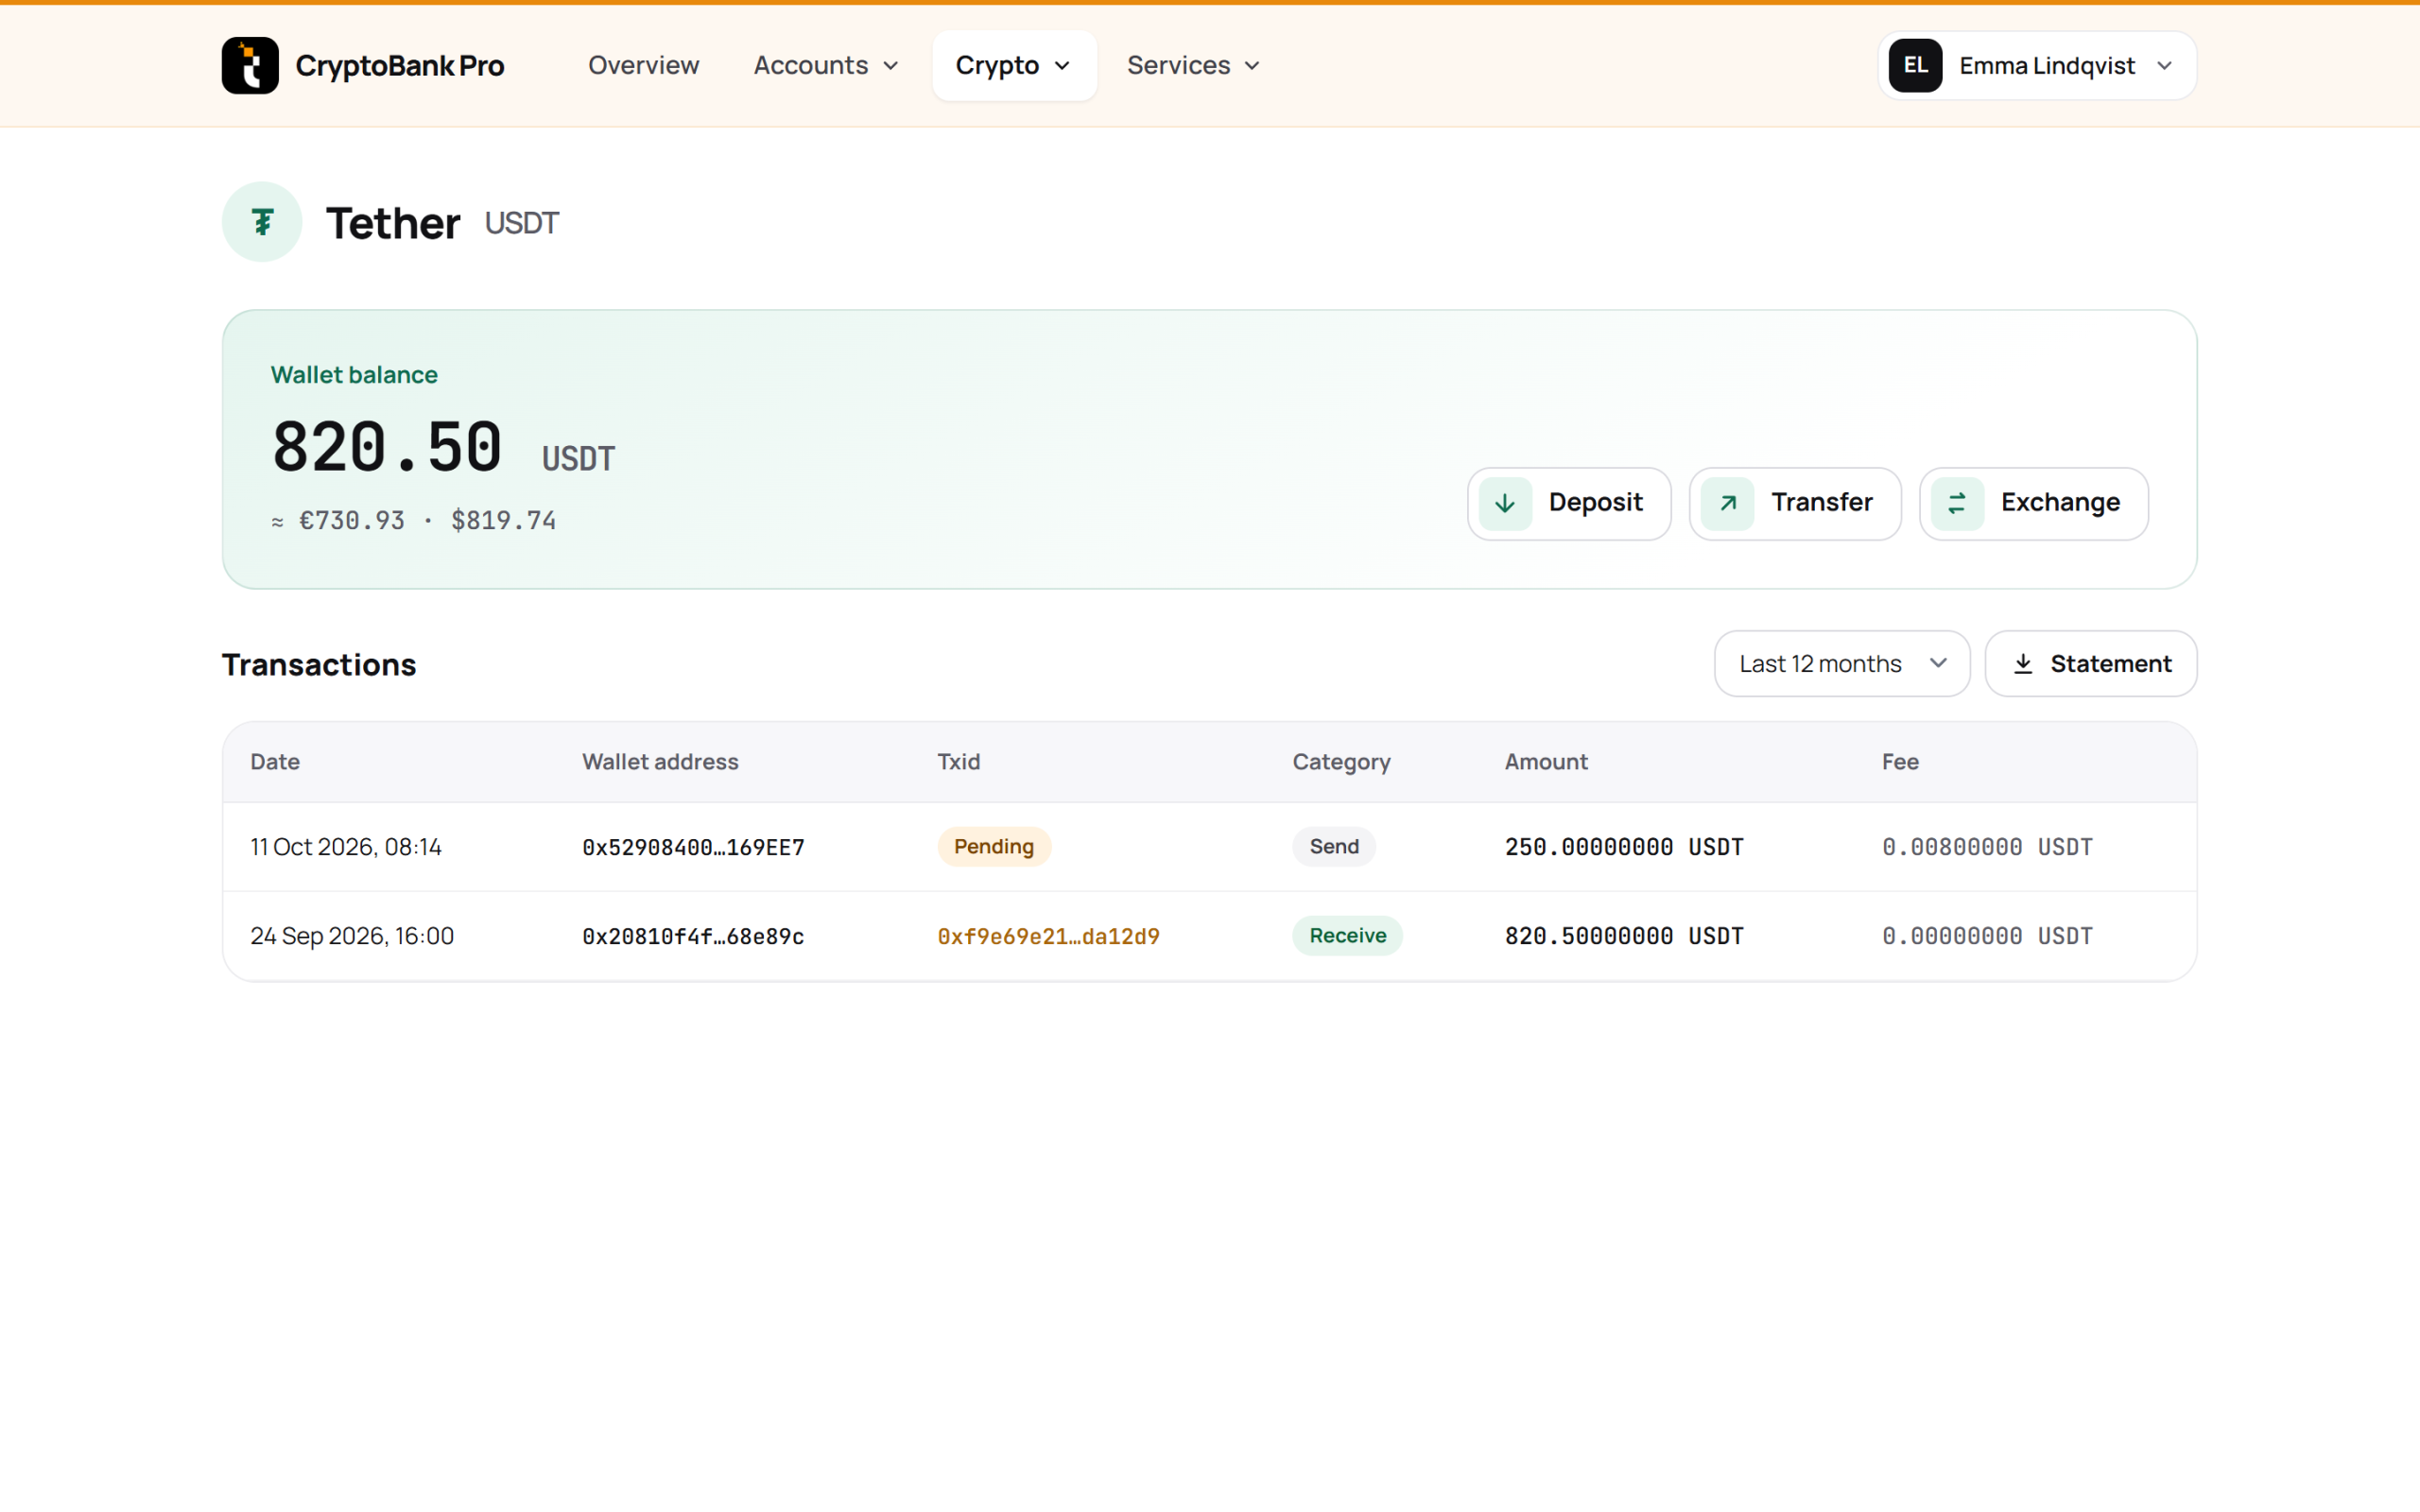Click the Receive category badge
The width and height of the screenshot is (2420, 1512).
tap(1347, 936)
